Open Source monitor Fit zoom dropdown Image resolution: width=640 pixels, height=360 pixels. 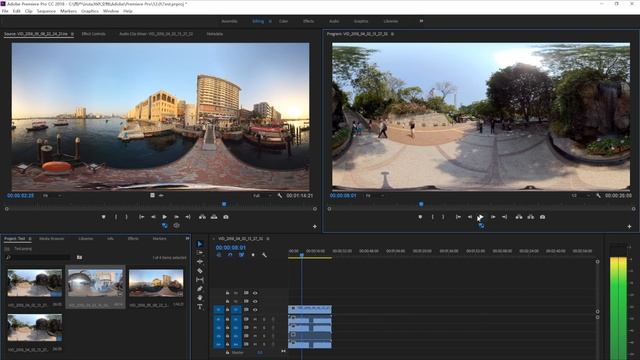(52, 196)
